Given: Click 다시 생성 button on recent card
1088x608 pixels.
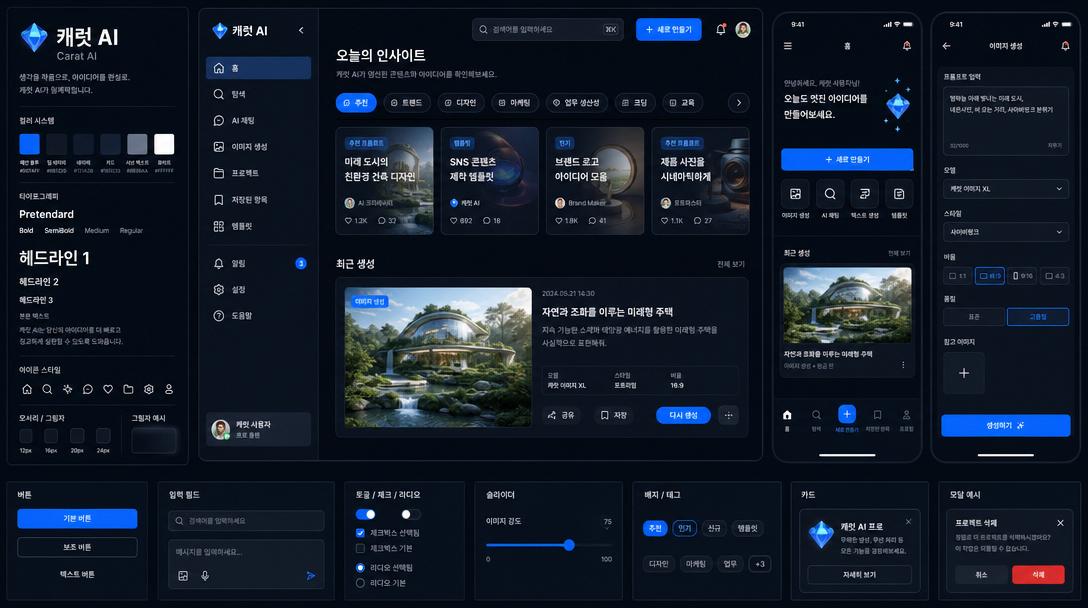Looking at the screenshot, I should pyautogui.click(x=683, y=415).
